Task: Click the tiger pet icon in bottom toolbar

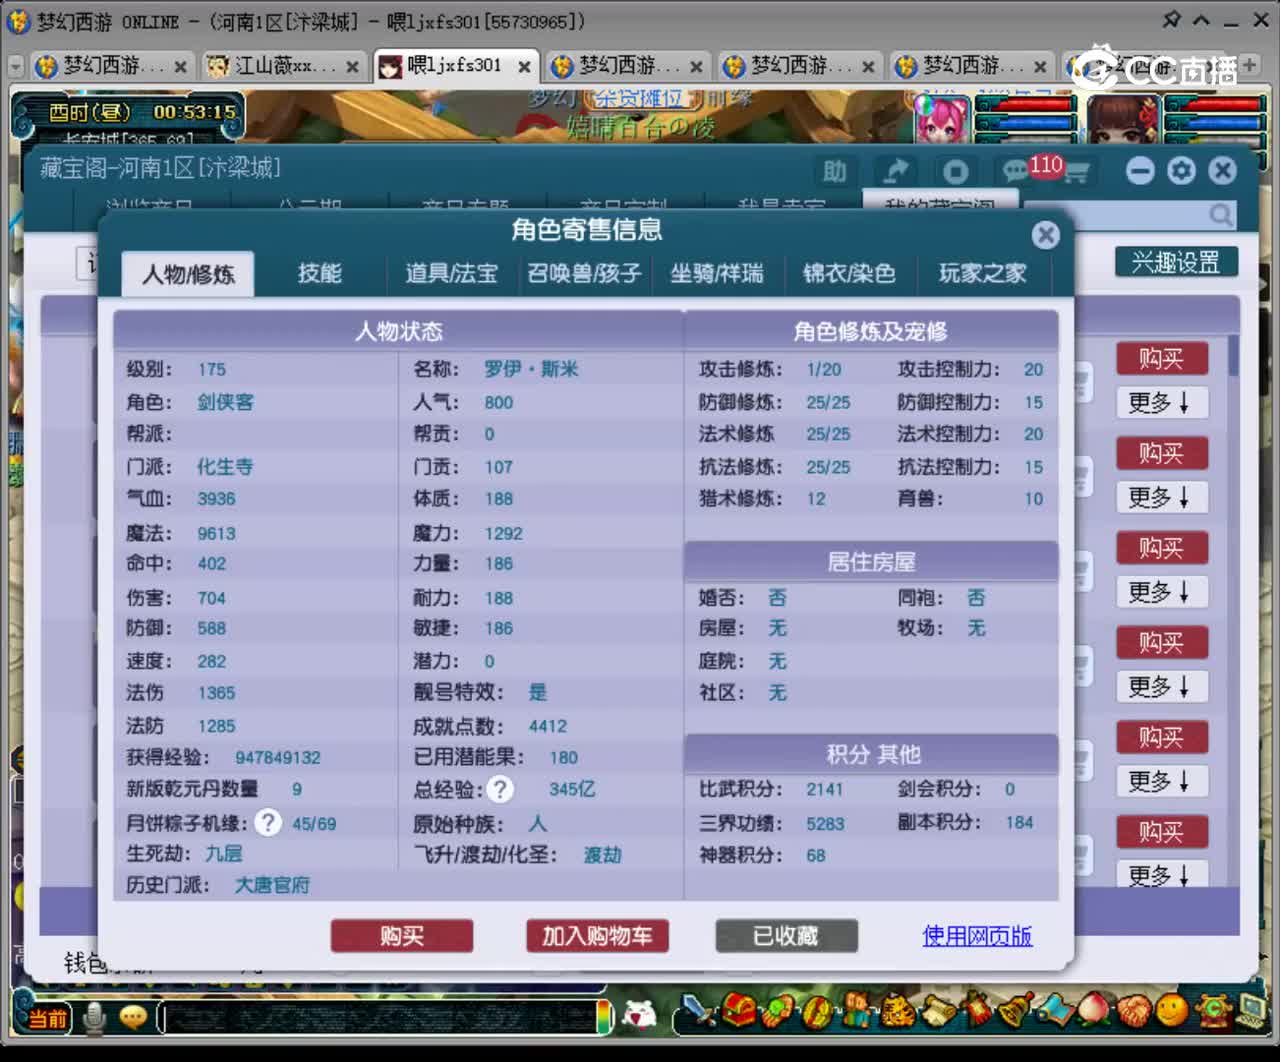Action: coord(898,1011)
